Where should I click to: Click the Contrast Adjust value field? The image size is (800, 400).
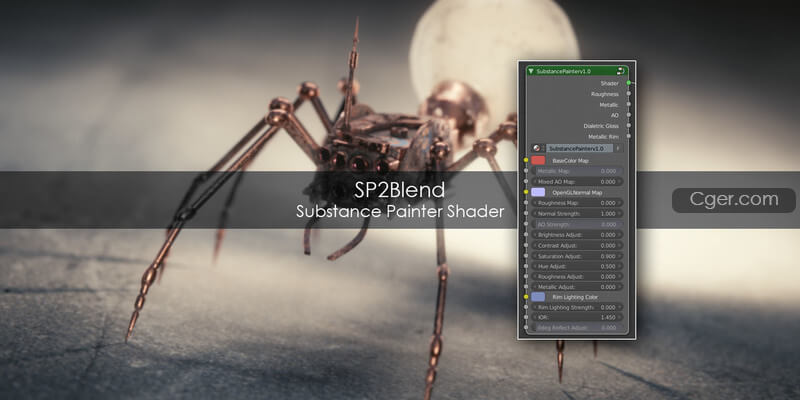pos(577,245)
